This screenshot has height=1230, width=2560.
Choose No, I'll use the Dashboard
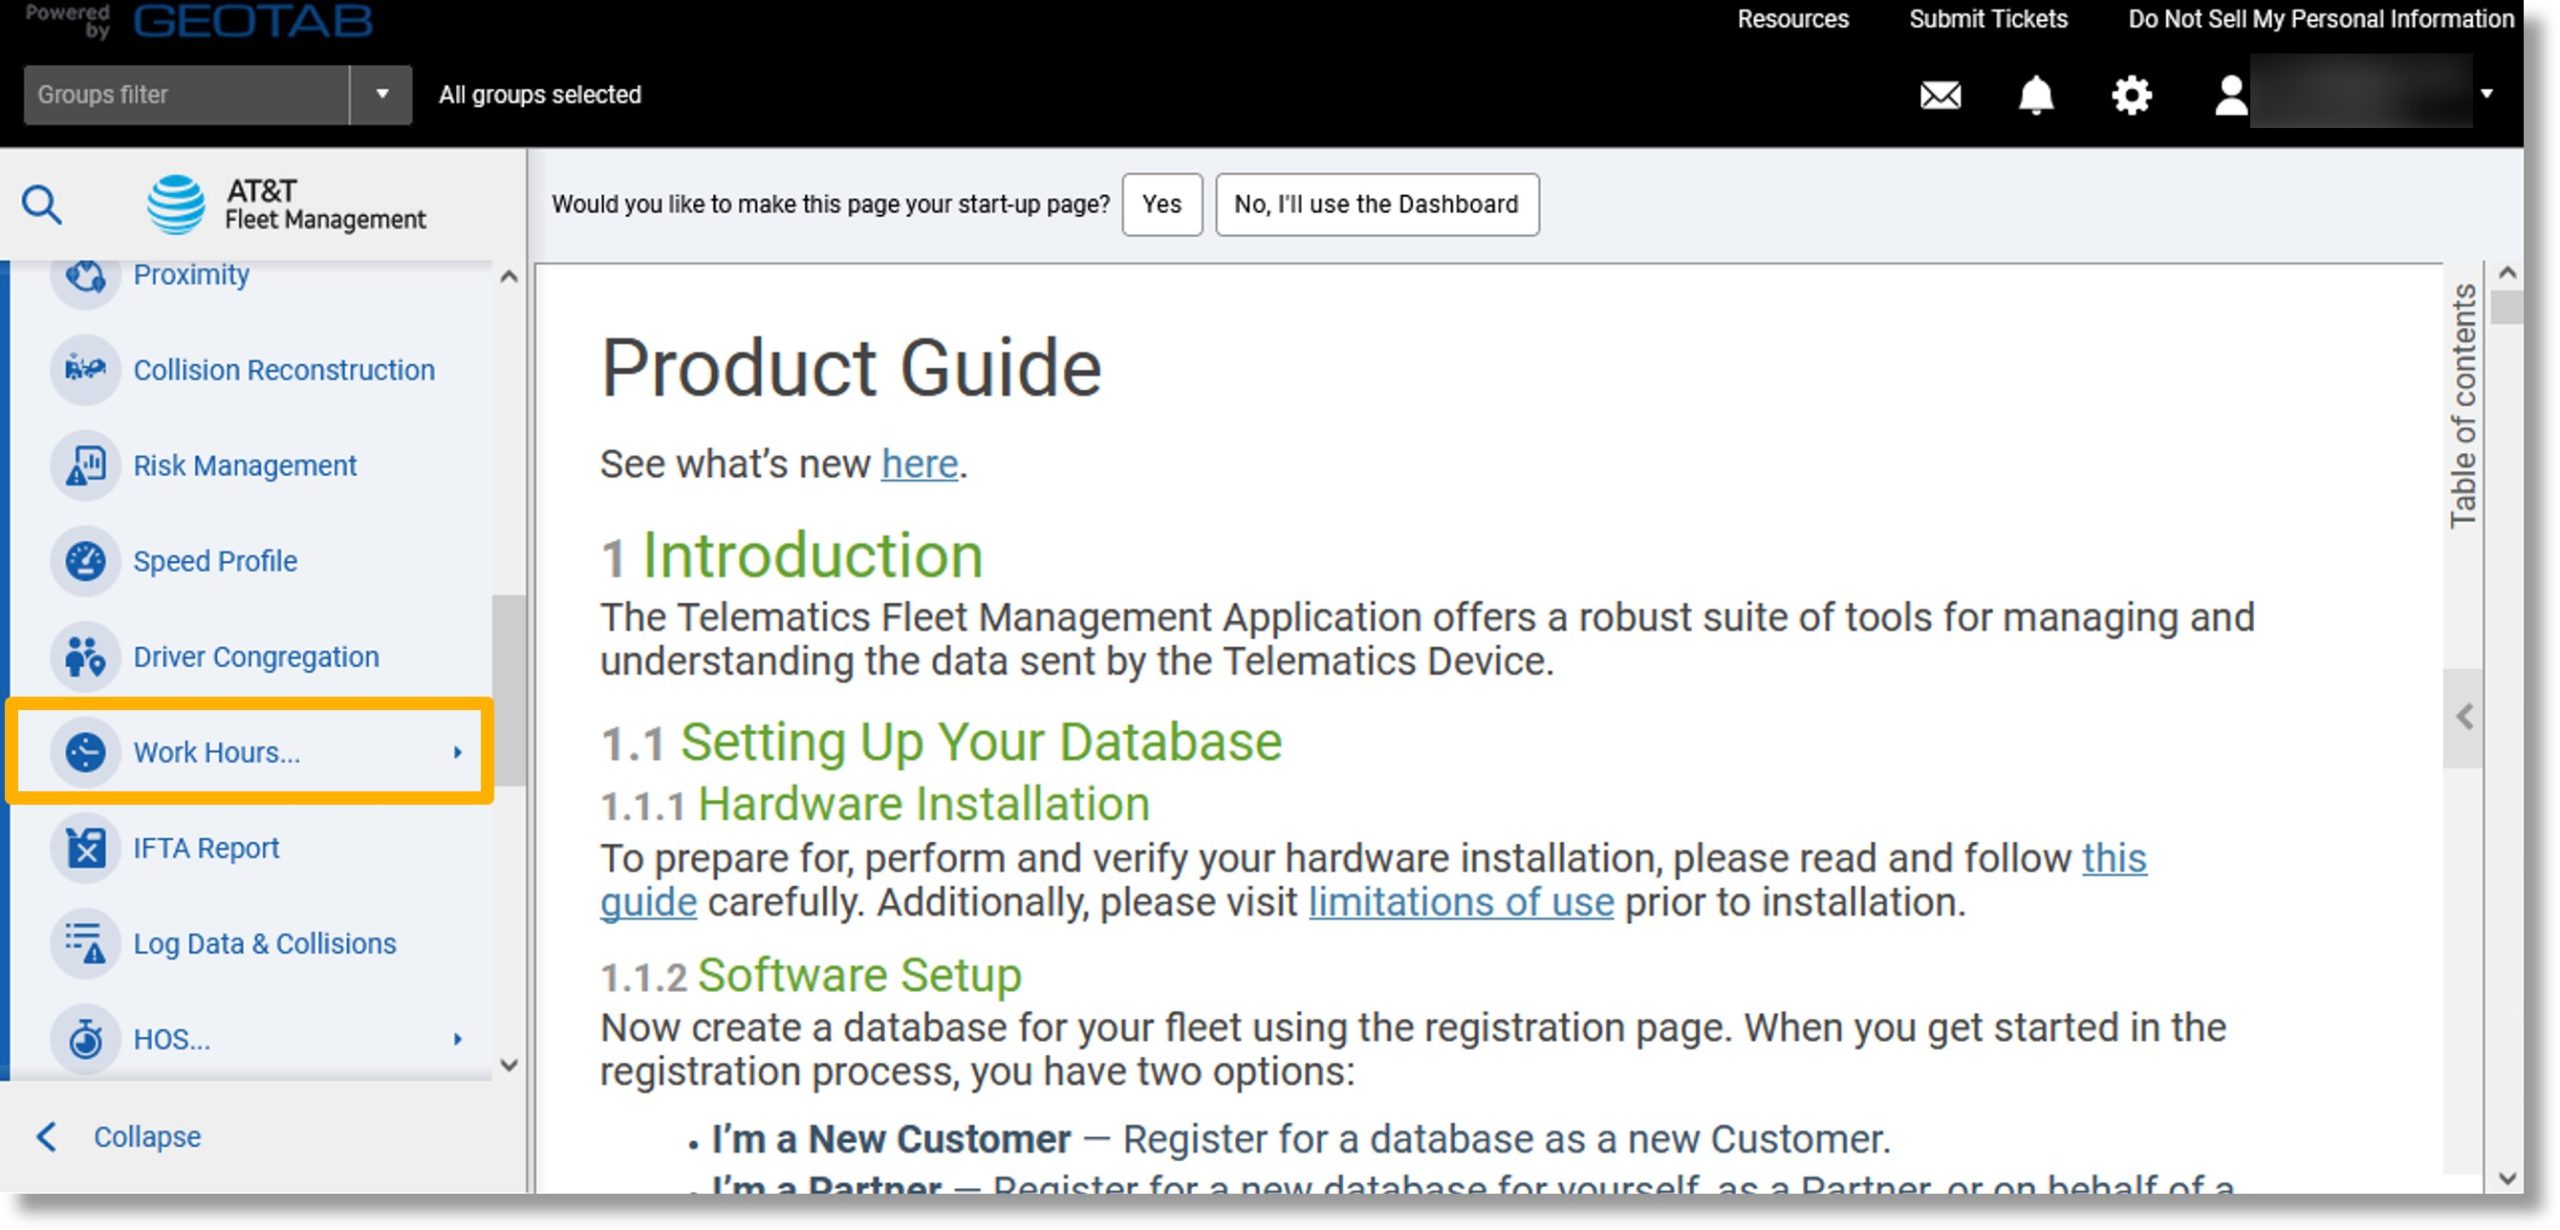tap(1377, 205)
